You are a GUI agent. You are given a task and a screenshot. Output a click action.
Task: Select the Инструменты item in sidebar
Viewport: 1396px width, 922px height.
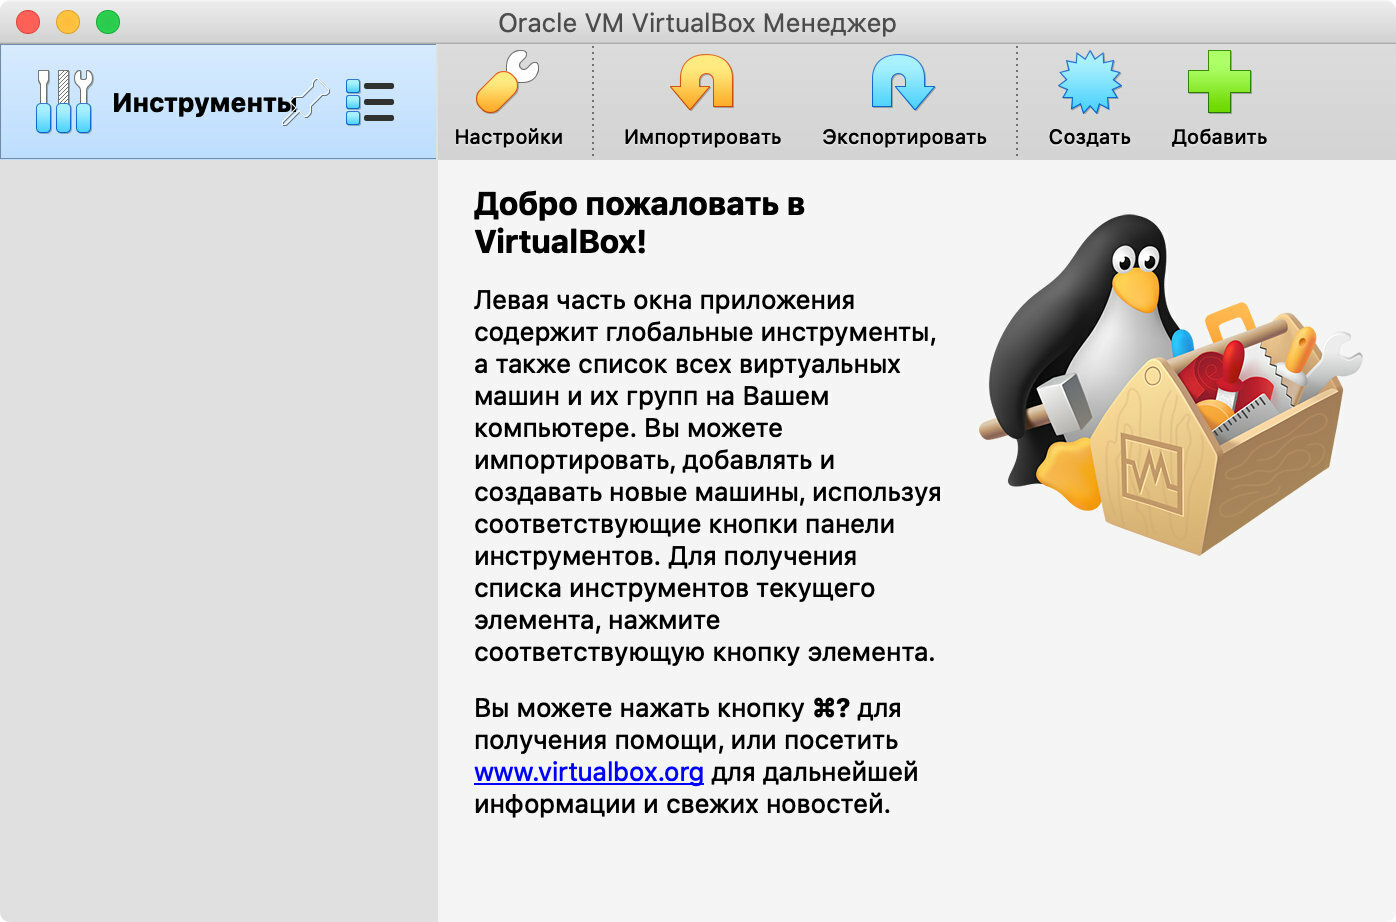tap(218, 102)
